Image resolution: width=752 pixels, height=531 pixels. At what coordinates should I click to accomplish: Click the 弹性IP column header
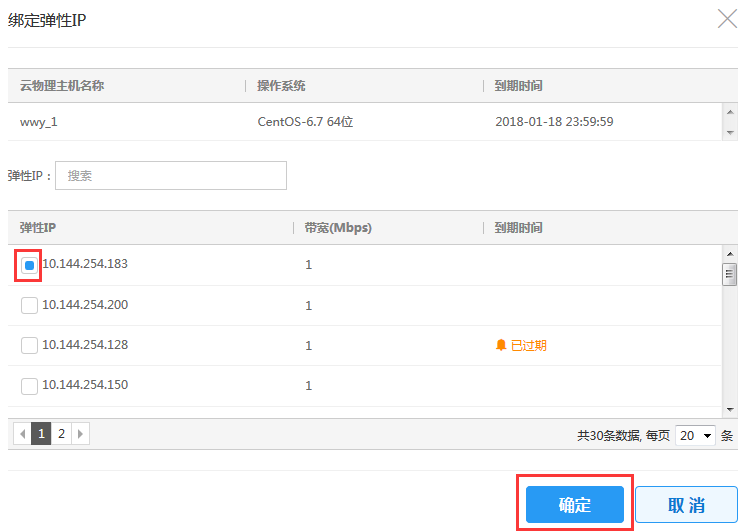click(38, 227)
